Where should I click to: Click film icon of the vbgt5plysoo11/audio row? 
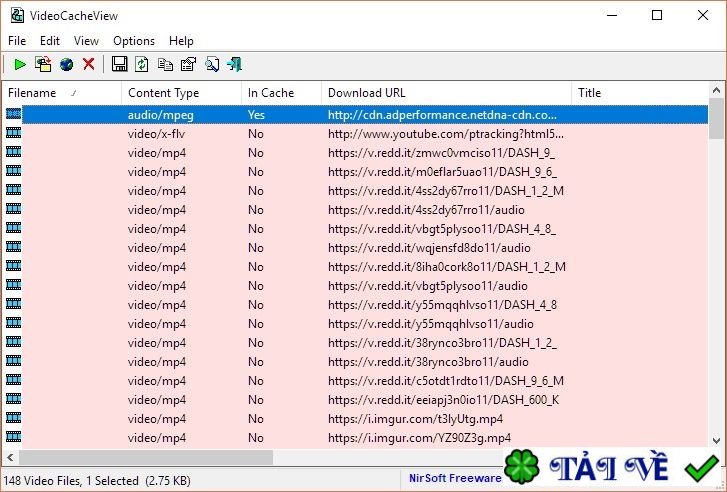[x=13, y=285]
